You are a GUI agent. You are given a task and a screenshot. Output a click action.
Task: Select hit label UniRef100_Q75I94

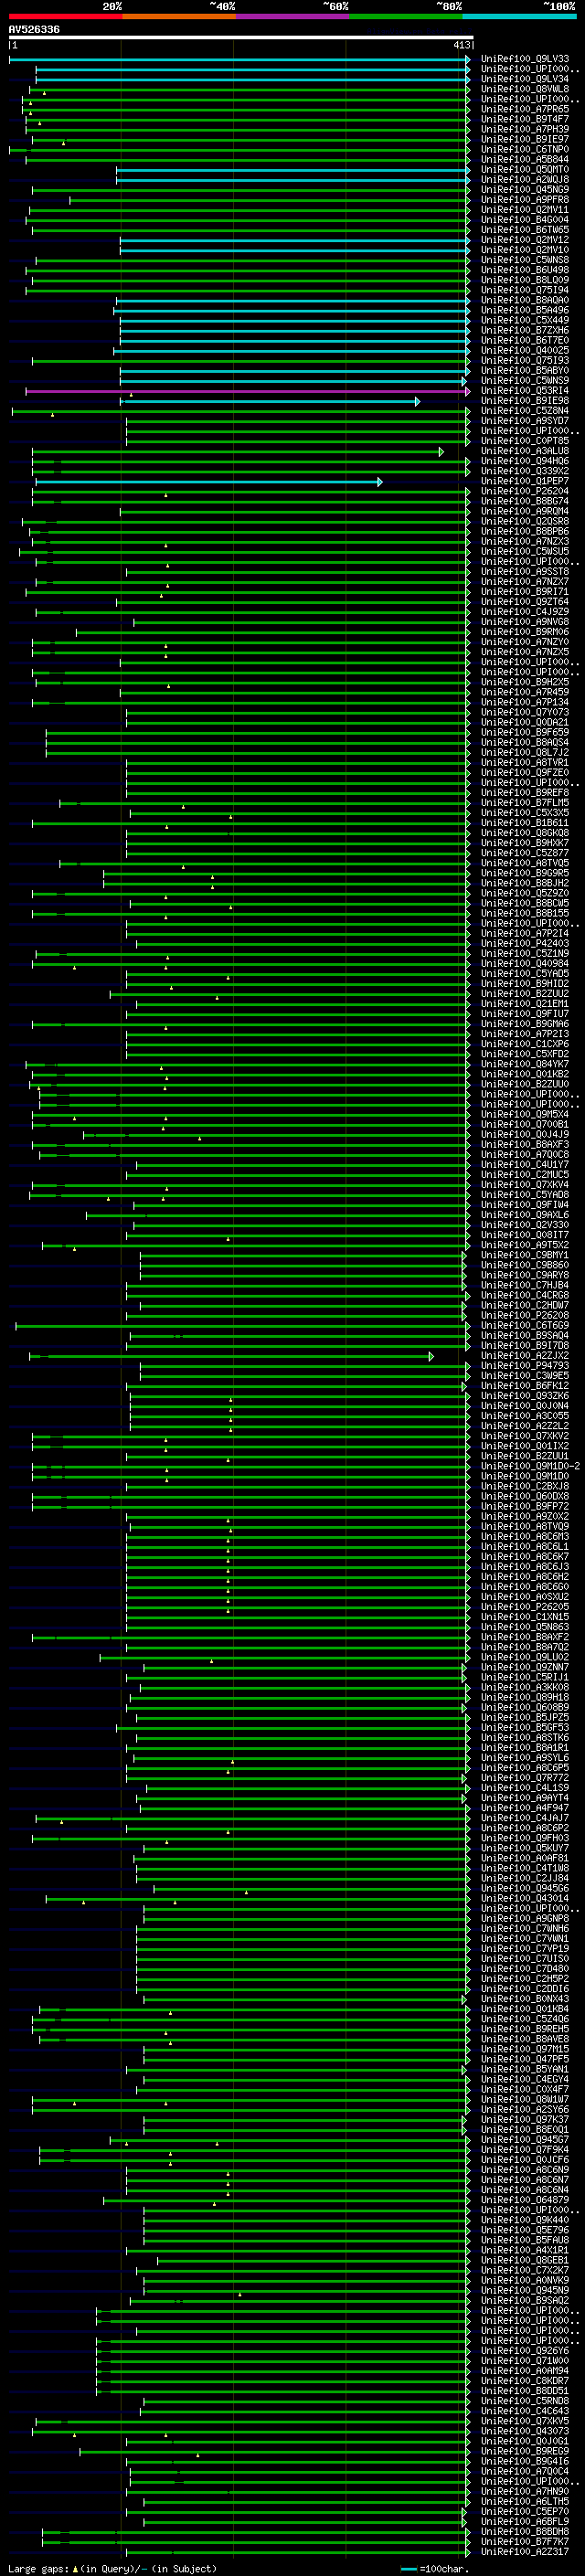click(x=525, y=290)
